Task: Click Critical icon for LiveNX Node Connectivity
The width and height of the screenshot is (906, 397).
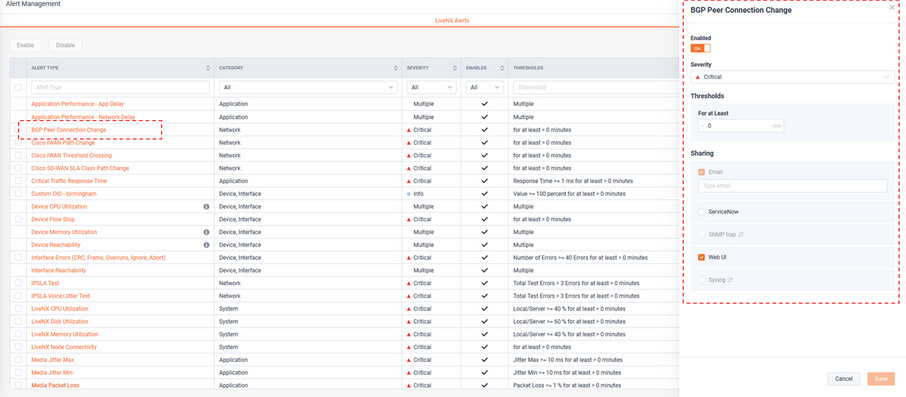Action: pos(409,347)
